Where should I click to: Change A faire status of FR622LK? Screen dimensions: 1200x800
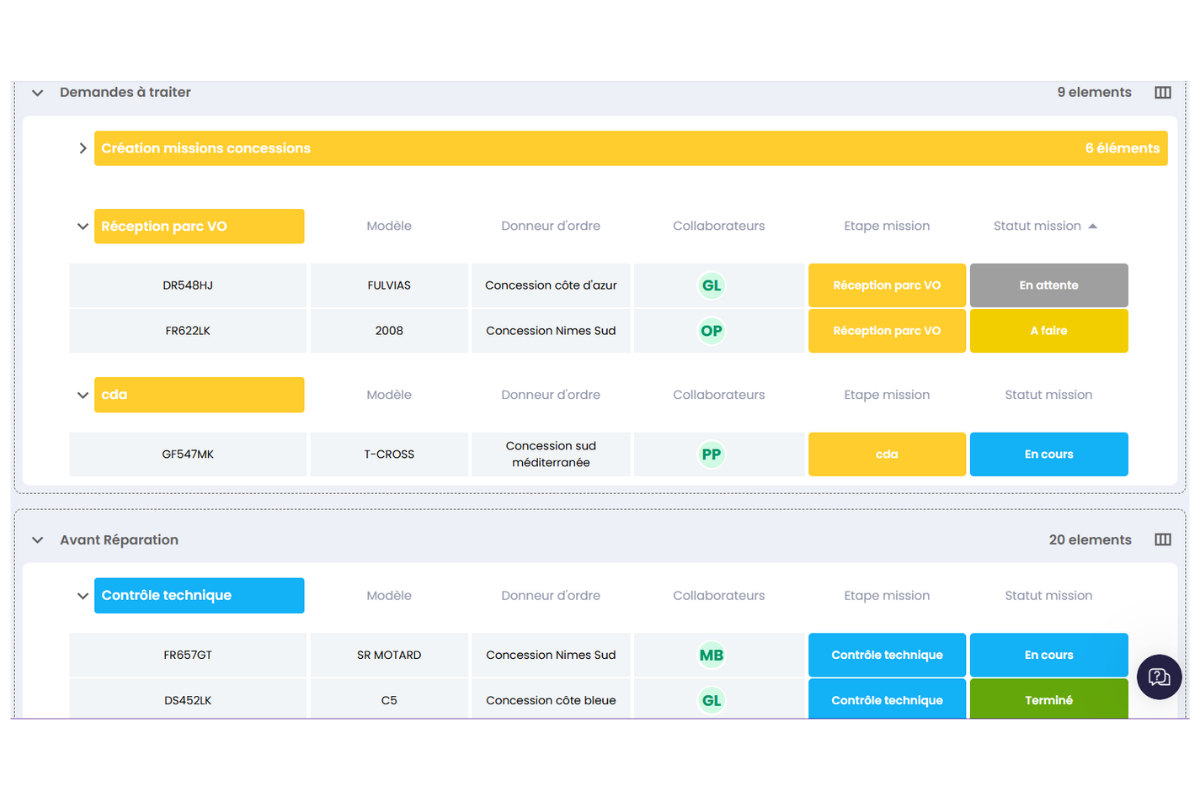tap(1049, 331)
